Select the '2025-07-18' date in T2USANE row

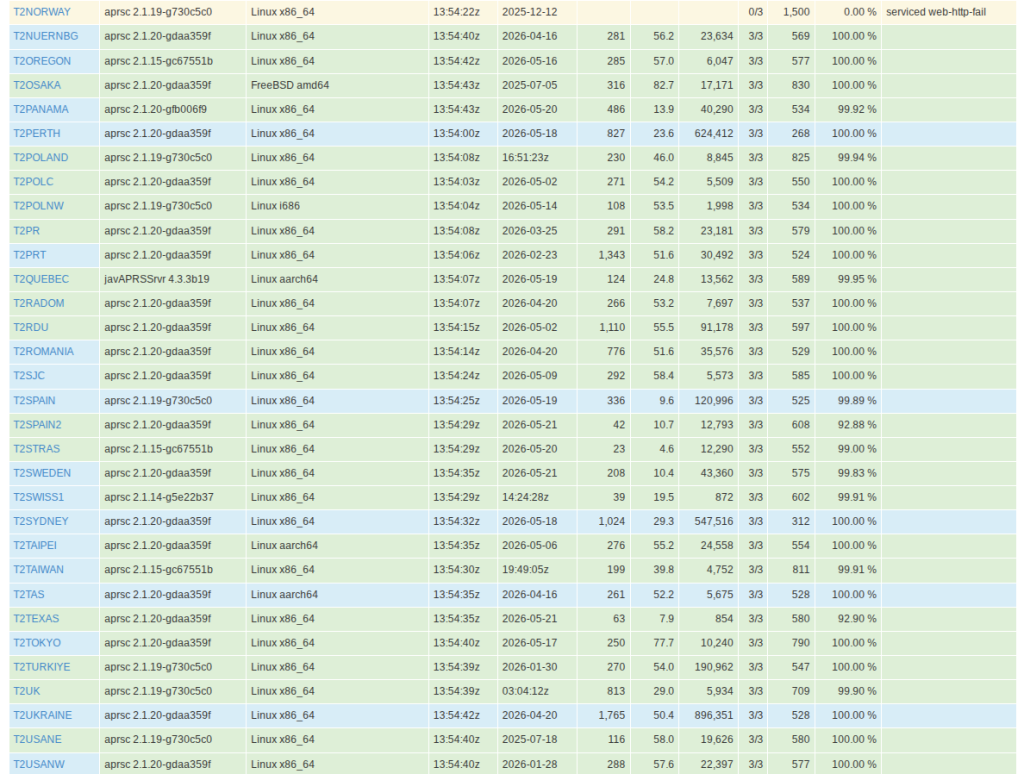pos(530,739)
